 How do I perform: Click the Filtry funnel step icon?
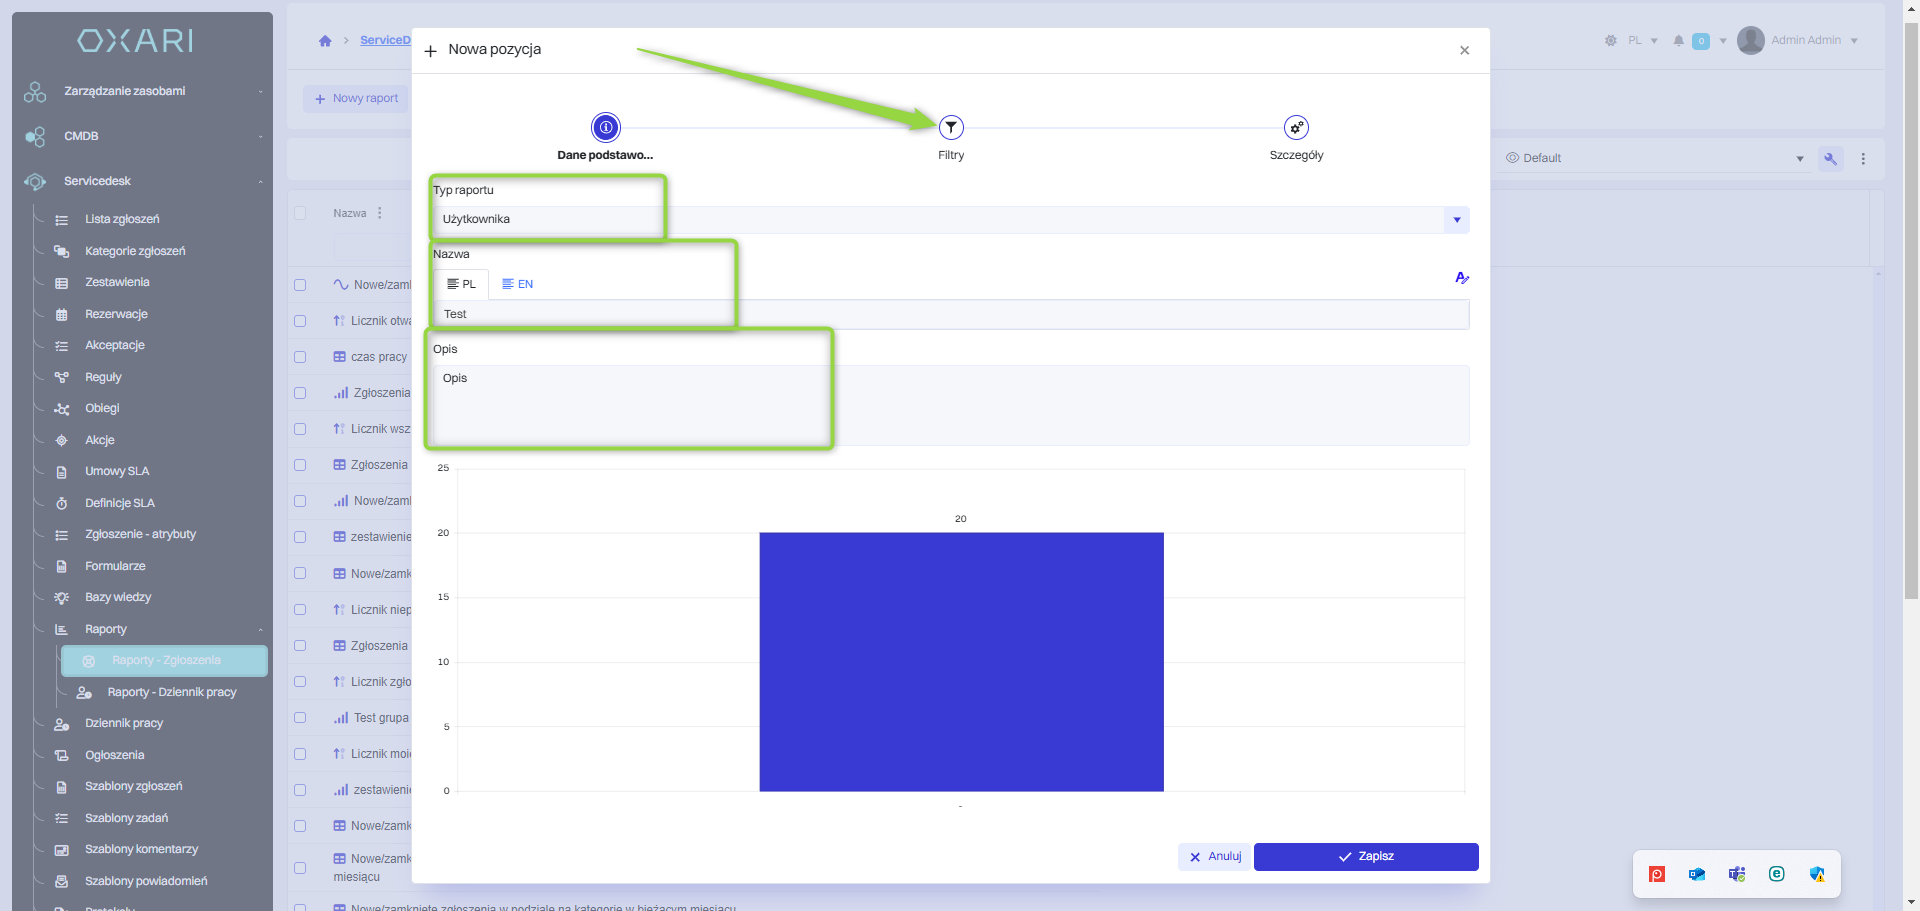click(x=951, y=128)
